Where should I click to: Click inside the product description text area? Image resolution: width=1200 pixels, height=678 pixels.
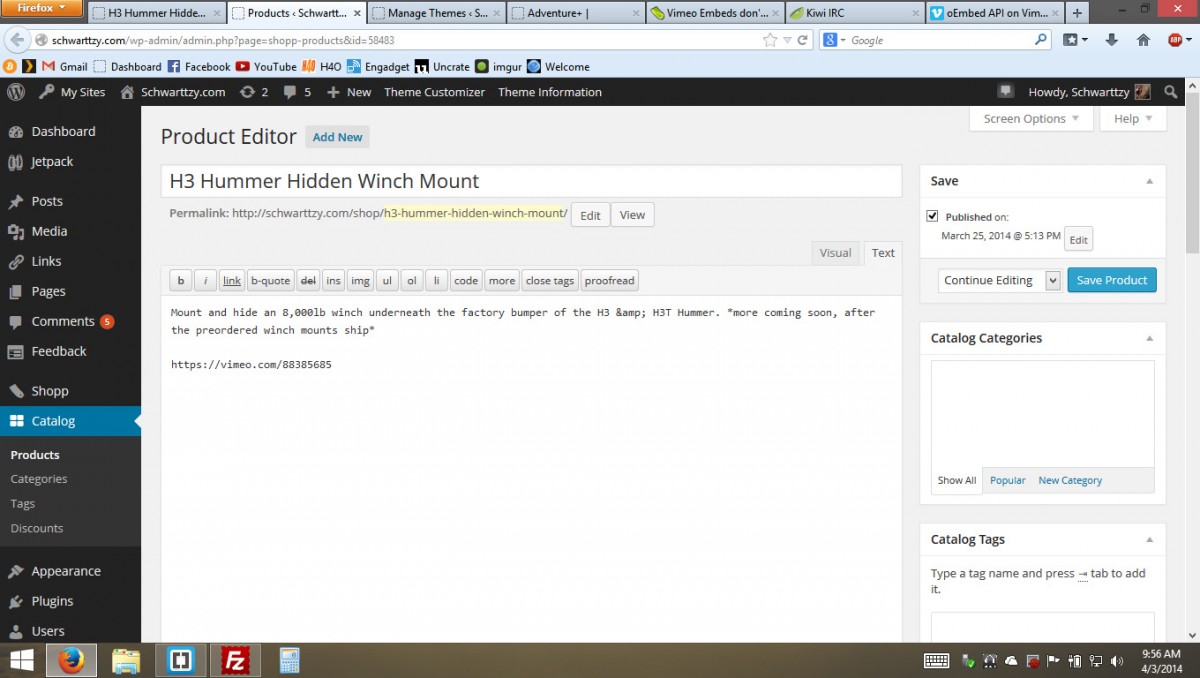(531, 470)
